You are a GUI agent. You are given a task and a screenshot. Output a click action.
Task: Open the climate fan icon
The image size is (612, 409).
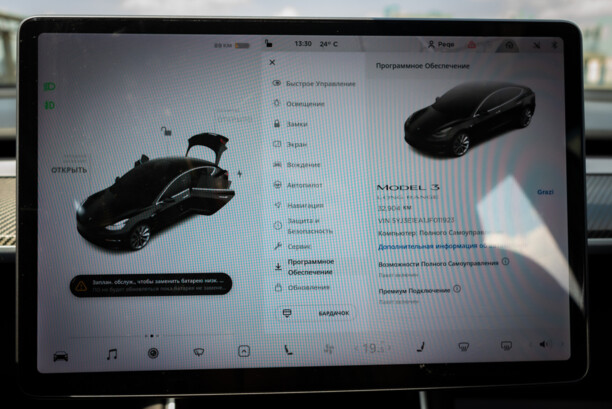click(329, 349)
